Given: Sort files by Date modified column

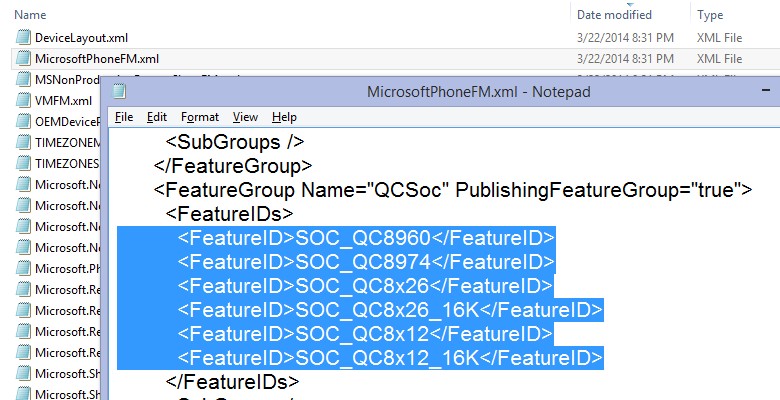Looking at the screenshot, I should [614, 15].
